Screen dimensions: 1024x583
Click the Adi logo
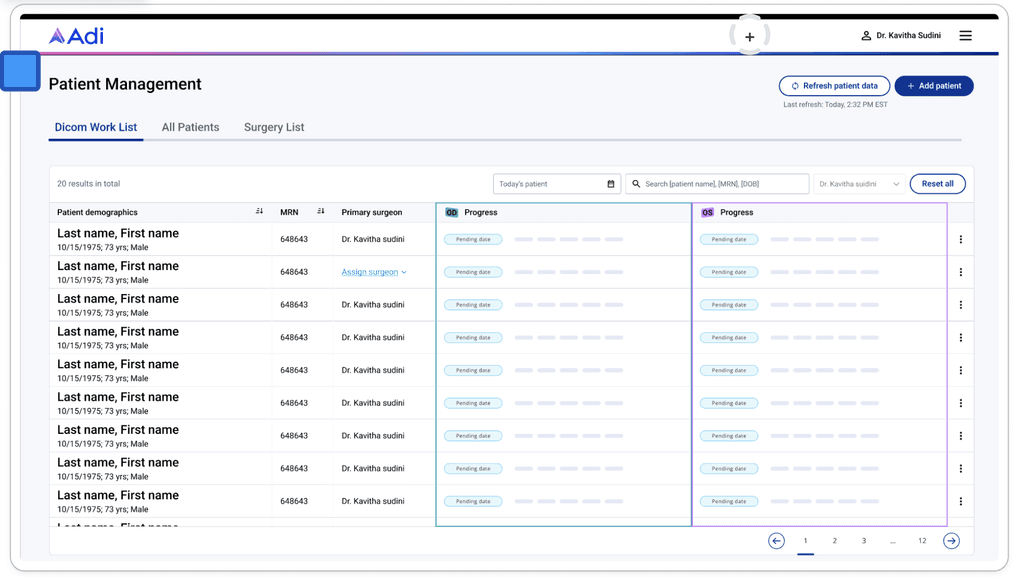(76, 36)
